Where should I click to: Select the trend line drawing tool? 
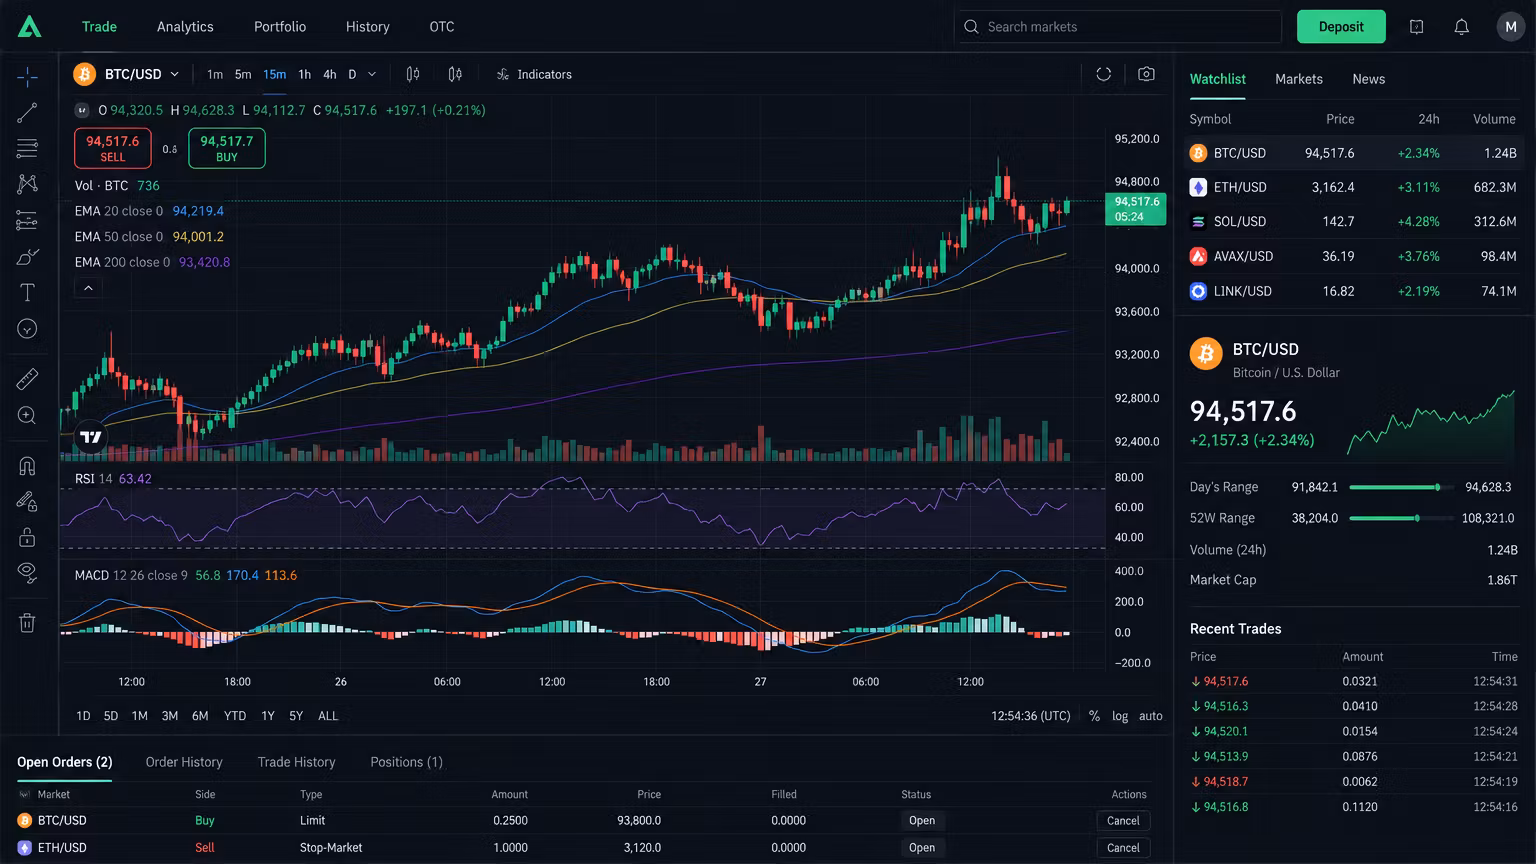tap(27, 112)
